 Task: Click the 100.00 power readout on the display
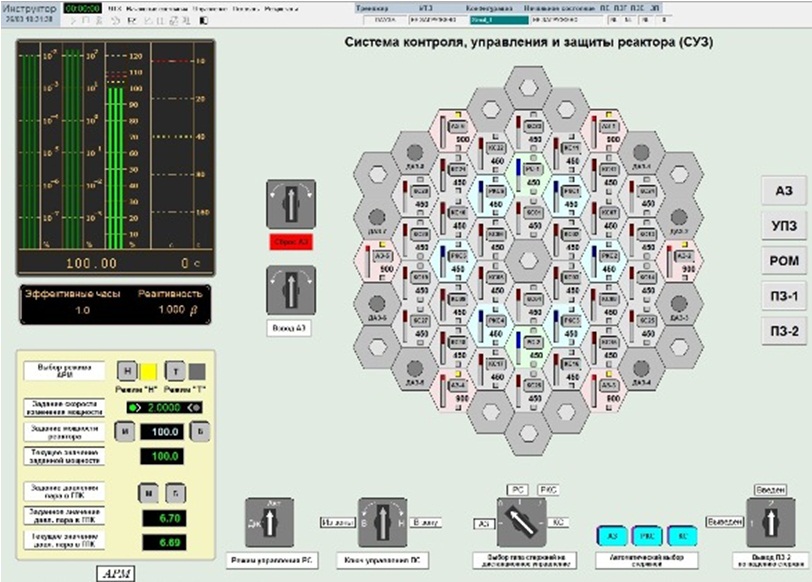(x=91, y=263)
